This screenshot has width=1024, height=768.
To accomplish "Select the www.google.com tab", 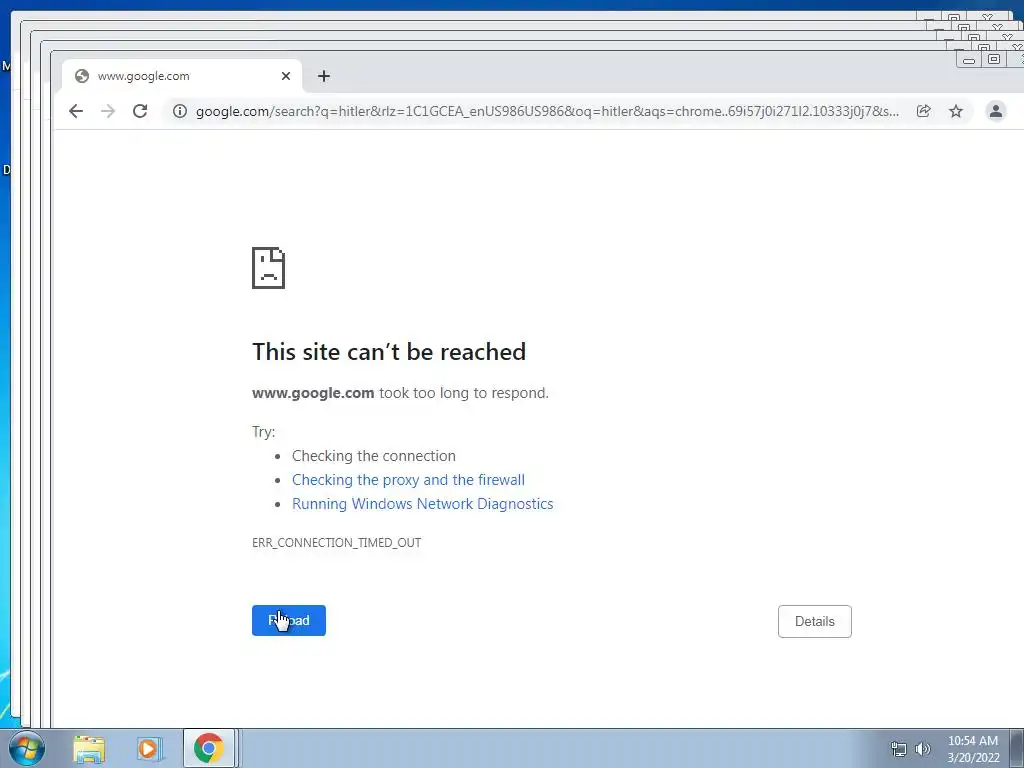I will point(182,76).
